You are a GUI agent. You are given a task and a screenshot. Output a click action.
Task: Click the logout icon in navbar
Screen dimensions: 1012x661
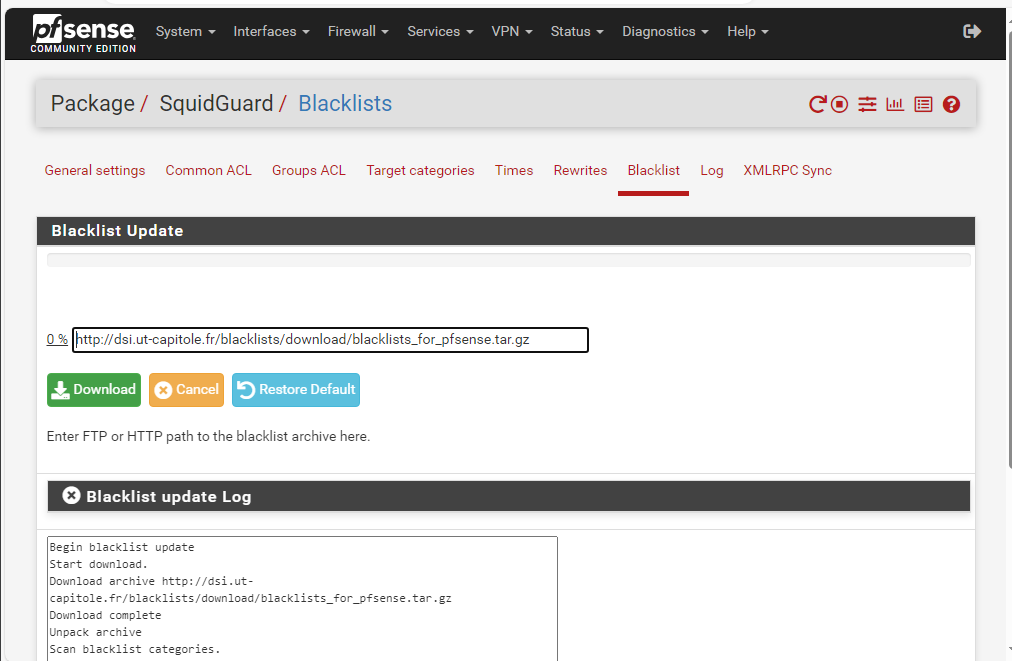tap(972, 32)
